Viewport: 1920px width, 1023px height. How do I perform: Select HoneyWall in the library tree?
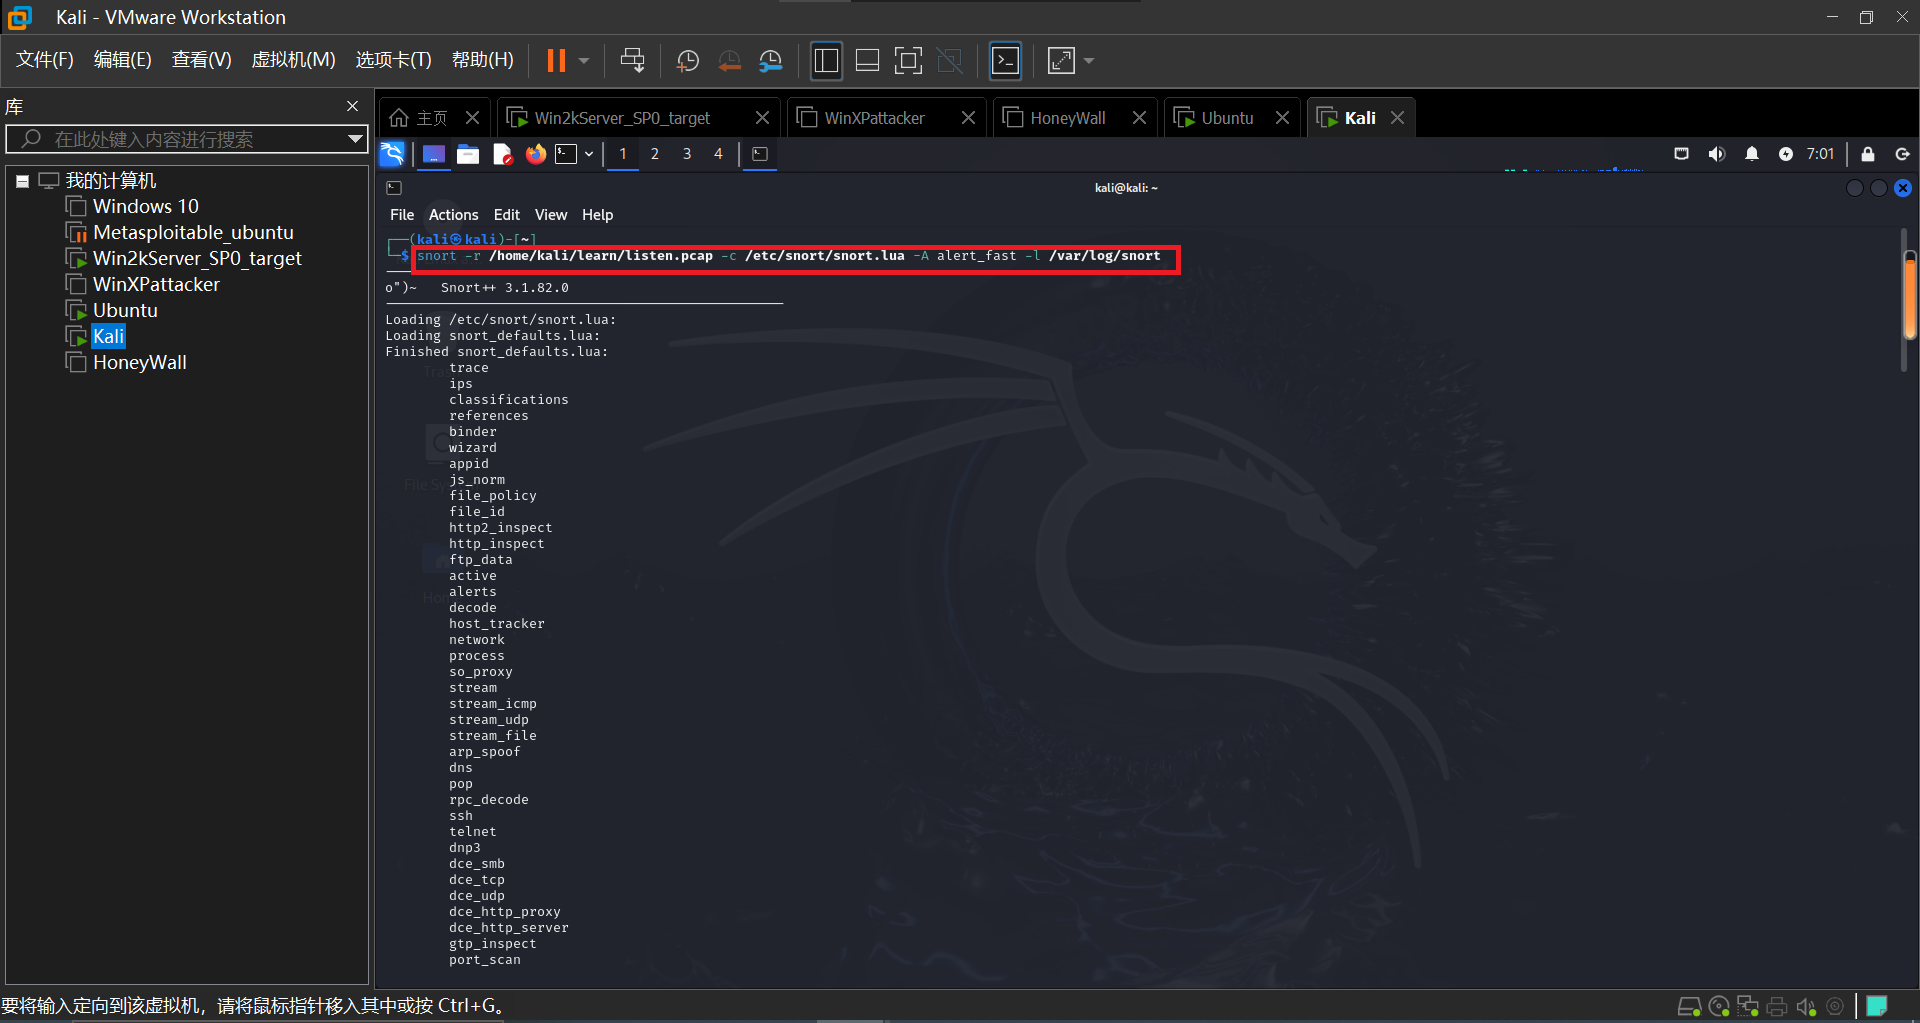(x=140, y=362)
